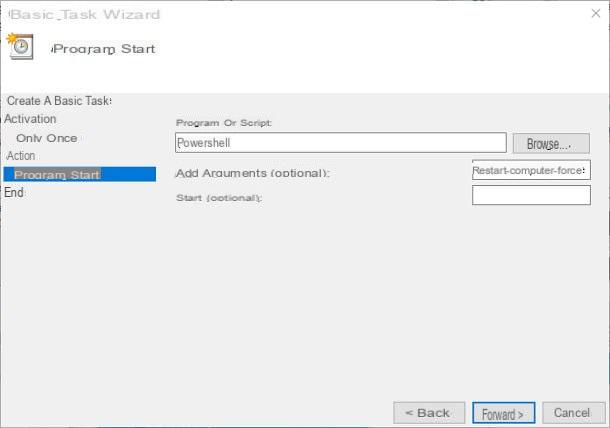Viewport: 610px width, 428px height.
Task: Click the Start (optional) label
Action: click(219, 198)
